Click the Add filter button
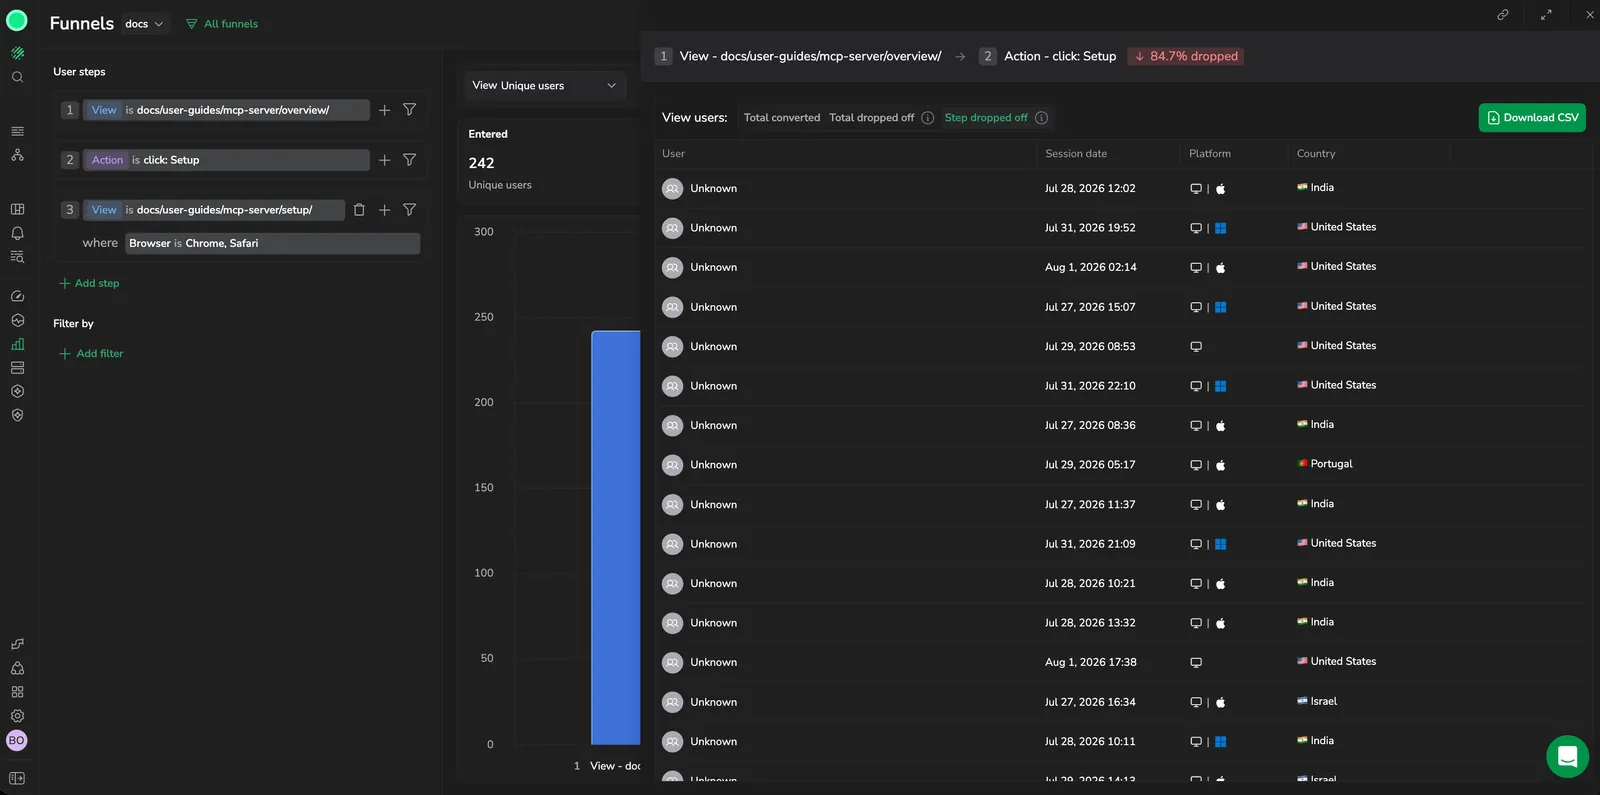The image size is (1600, 795). click(x=91, y=354)
